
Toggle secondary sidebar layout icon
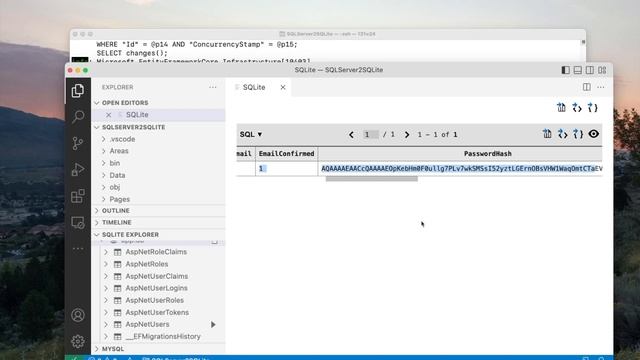[x=590, y=70]
